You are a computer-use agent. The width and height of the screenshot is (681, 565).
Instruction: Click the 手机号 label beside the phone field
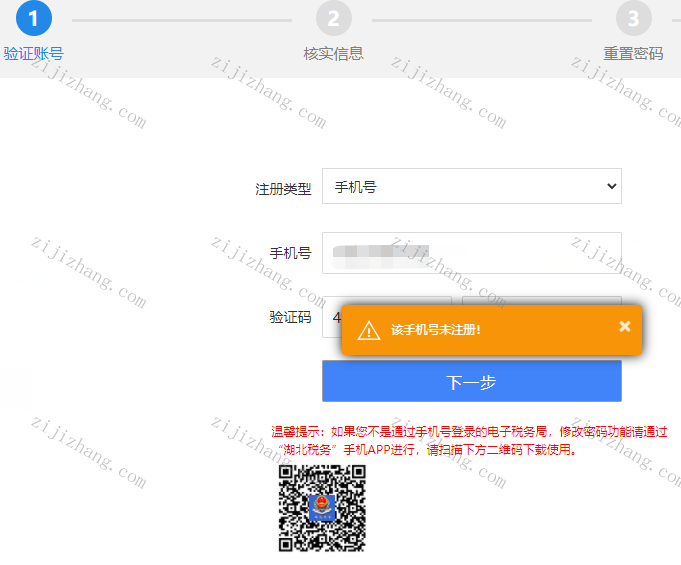290,253
